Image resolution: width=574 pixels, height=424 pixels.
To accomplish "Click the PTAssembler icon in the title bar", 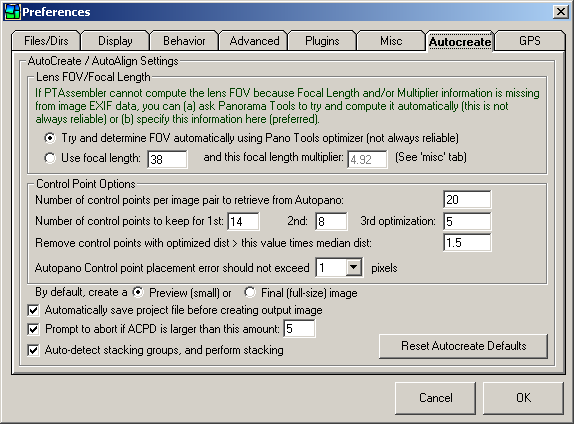I will click(x=12, y=12).
